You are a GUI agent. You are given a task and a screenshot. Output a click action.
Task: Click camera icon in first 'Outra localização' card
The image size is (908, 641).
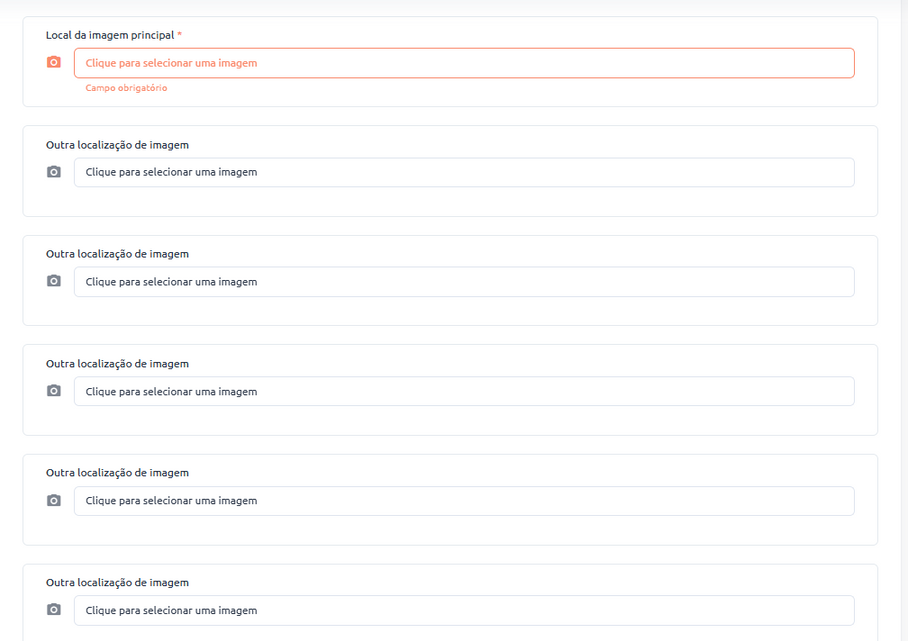(54, 172)
